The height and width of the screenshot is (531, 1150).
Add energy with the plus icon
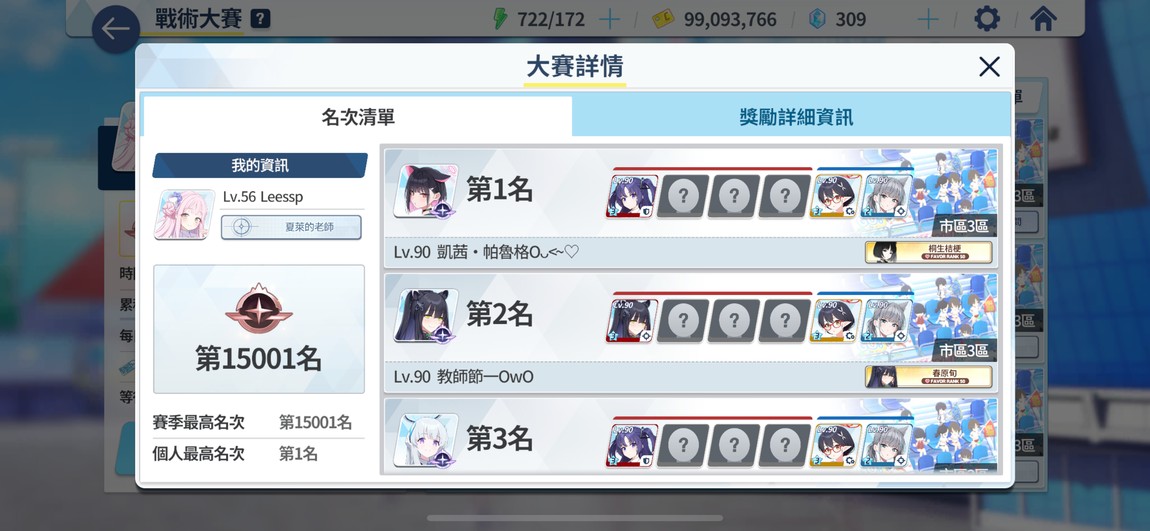(609, 19)
